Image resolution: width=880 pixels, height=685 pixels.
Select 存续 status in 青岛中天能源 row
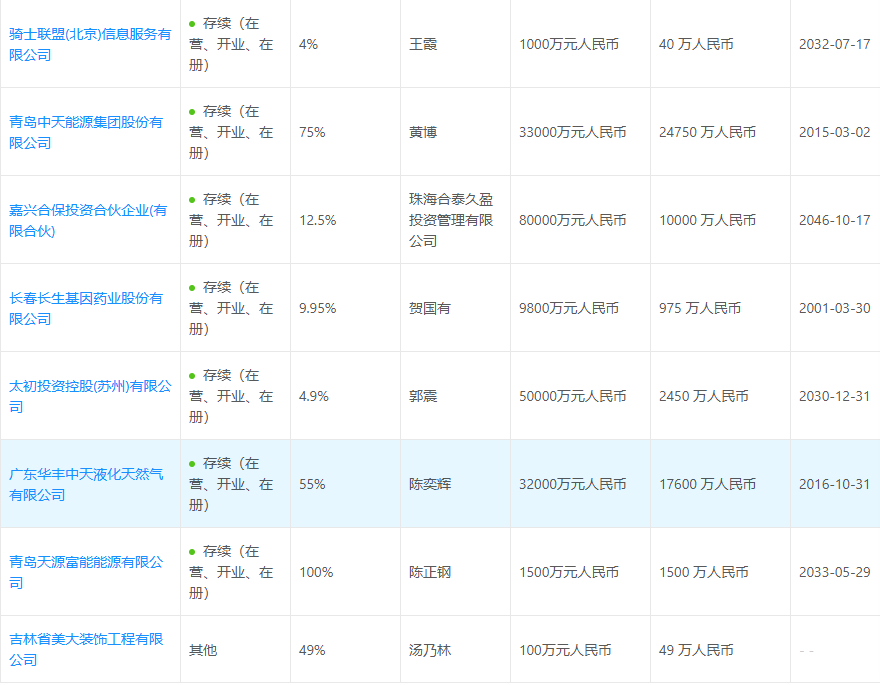pos(231,132)
